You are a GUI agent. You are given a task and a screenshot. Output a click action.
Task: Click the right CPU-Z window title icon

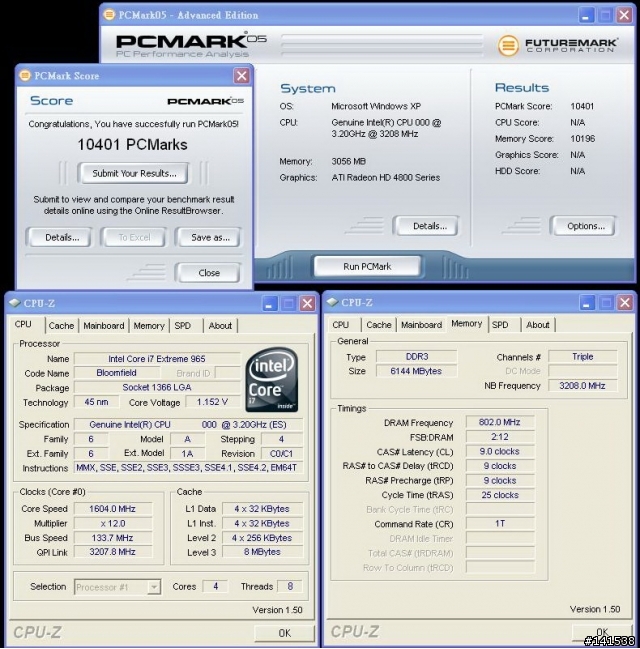pos(332,302)
